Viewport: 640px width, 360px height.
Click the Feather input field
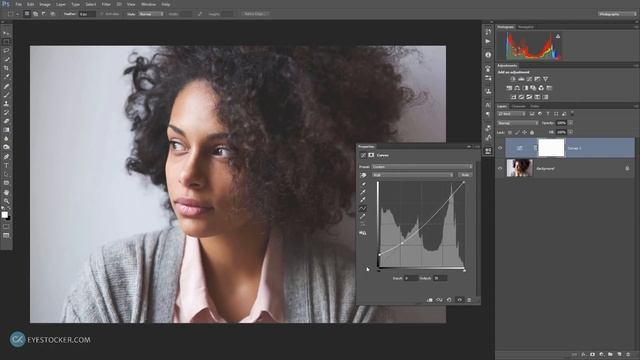87,14
